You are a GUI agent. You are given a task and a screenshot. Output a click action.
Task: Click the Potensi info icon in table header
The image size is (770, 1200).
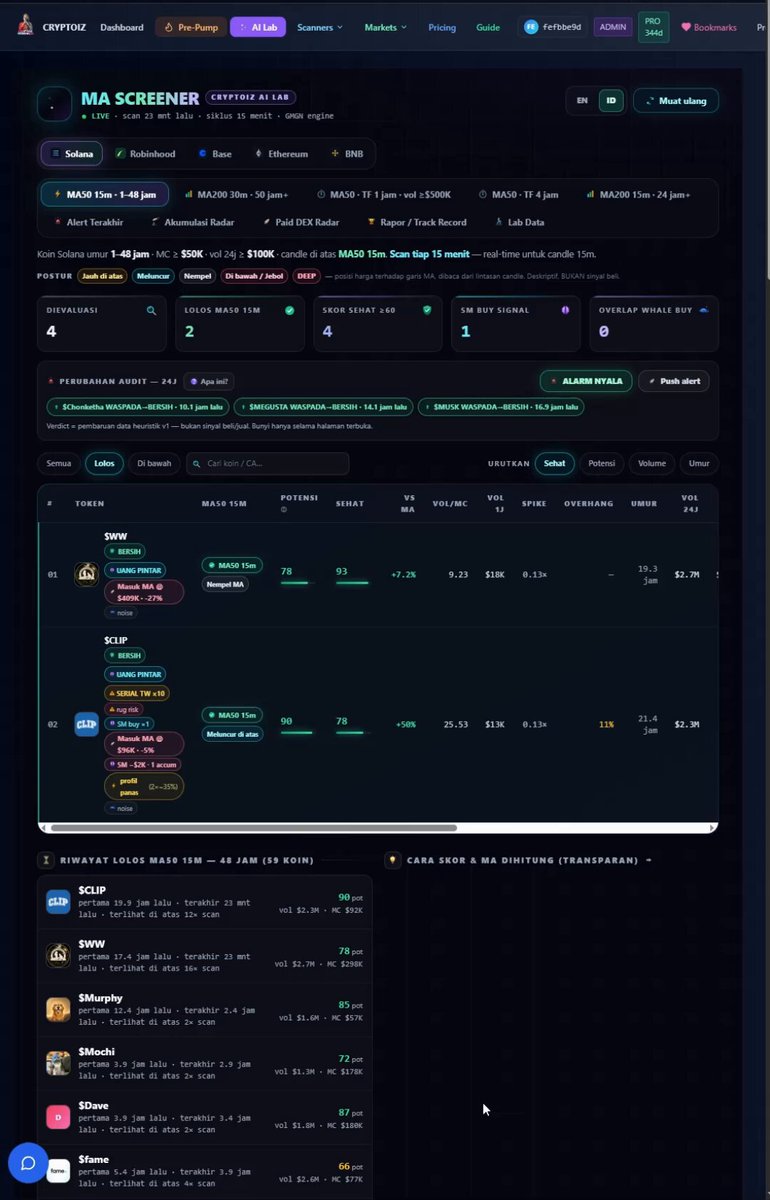(x=283, y=509)
